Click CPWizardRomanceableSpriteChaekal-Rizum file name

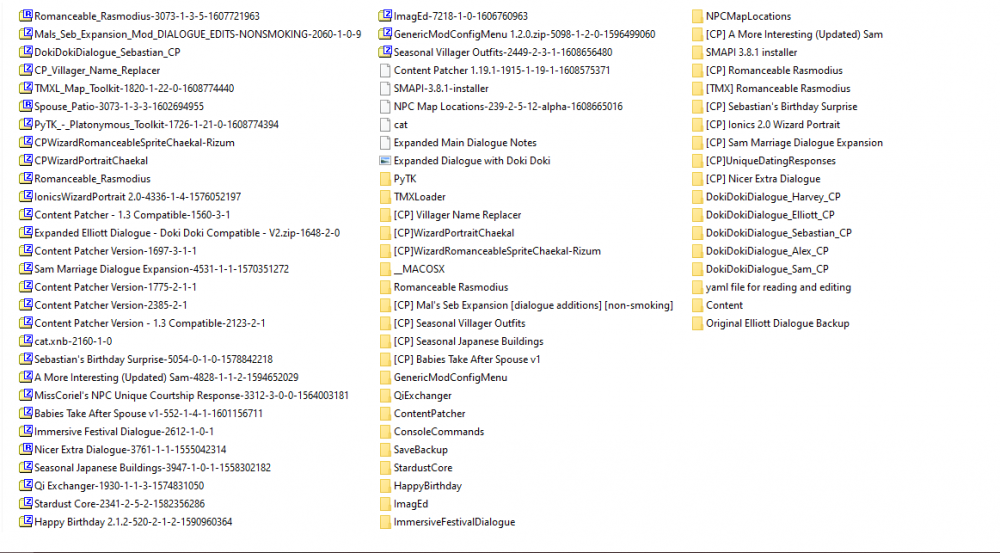[135, 142]
